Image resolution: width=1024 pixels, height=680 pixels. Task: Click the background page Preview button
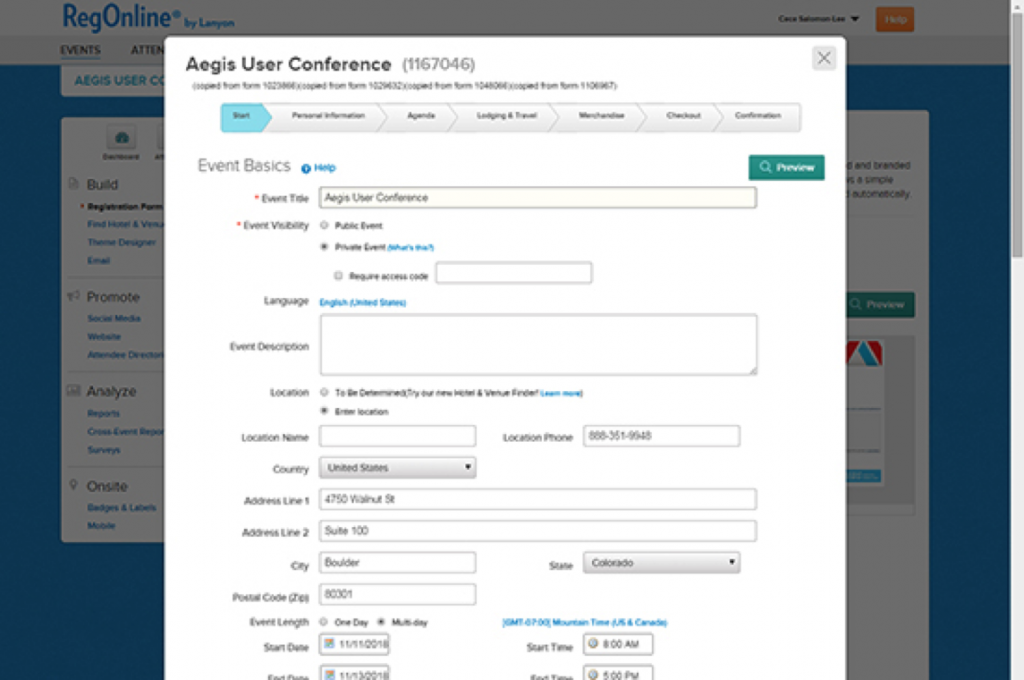click(x=880, y=304)
